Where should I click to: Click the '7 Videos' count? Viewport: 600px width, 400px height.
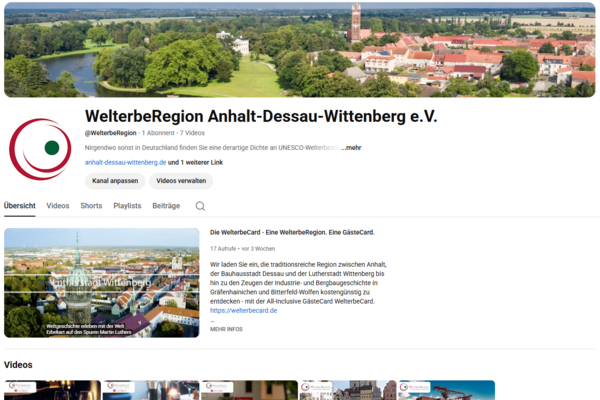click(192, 133)
